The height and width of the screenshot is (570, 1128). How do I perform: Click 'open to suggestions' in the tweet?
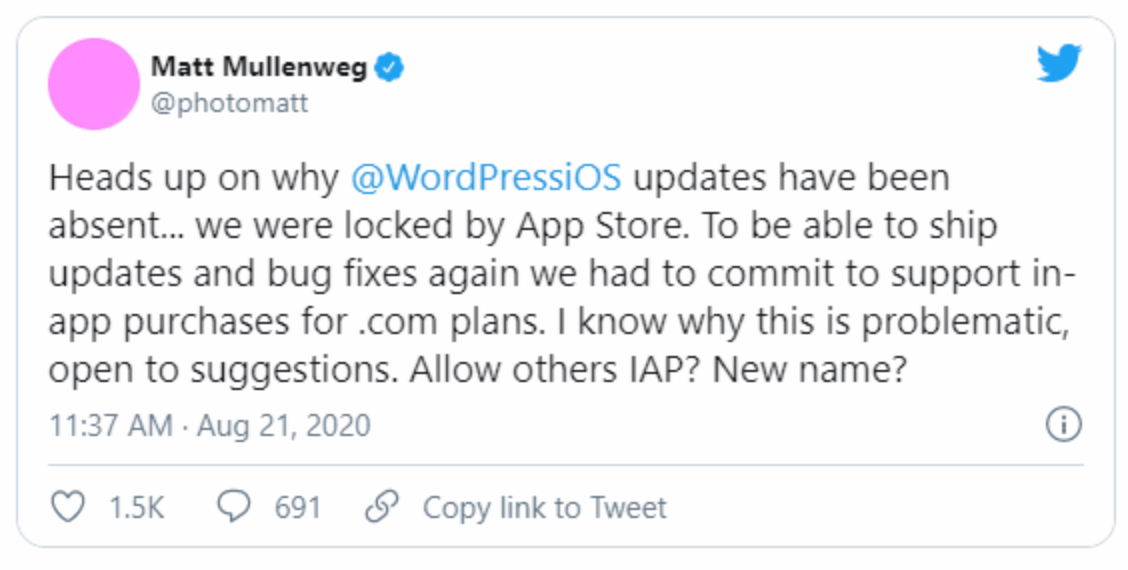click(223, 370)
